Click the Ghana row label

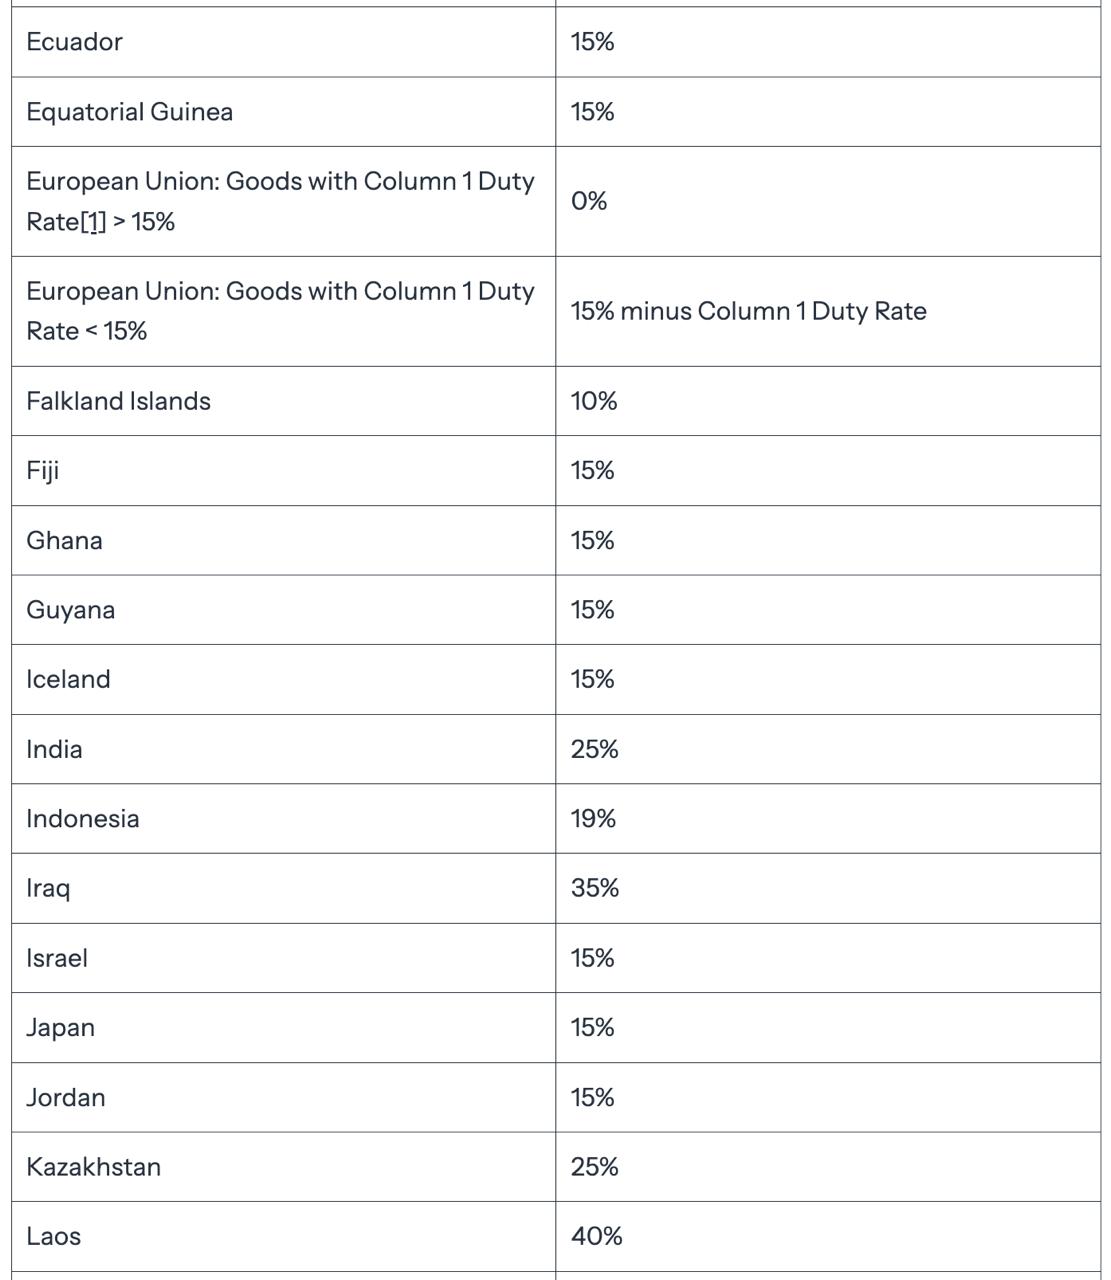[x=65, y=541]
